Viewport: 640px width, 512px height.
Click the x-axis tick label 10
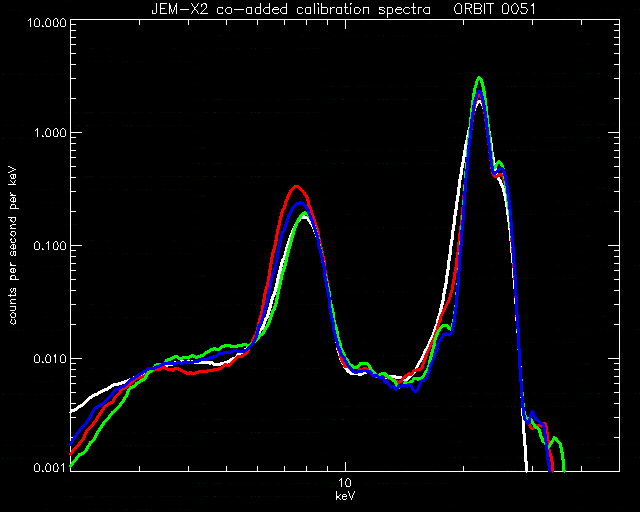pos(345,483)
